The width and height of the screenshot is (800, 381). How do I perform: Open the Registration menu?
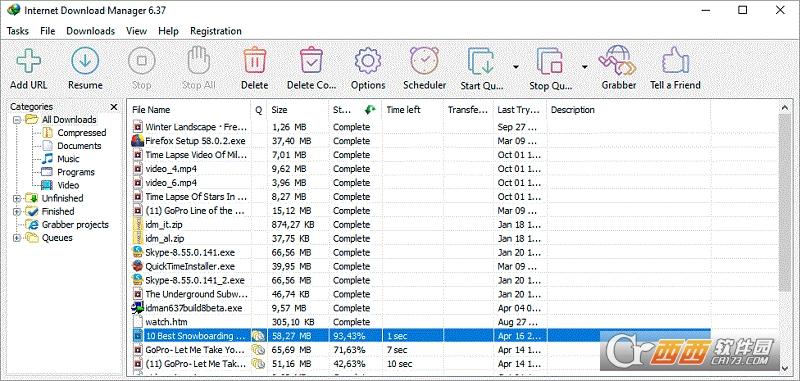[216, 31]
